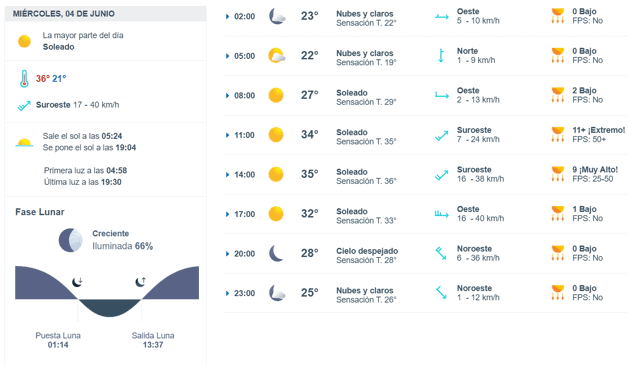Click the Fase Lunar heading
The width and height of the screenshot is (628, 366).
(40, 212)
